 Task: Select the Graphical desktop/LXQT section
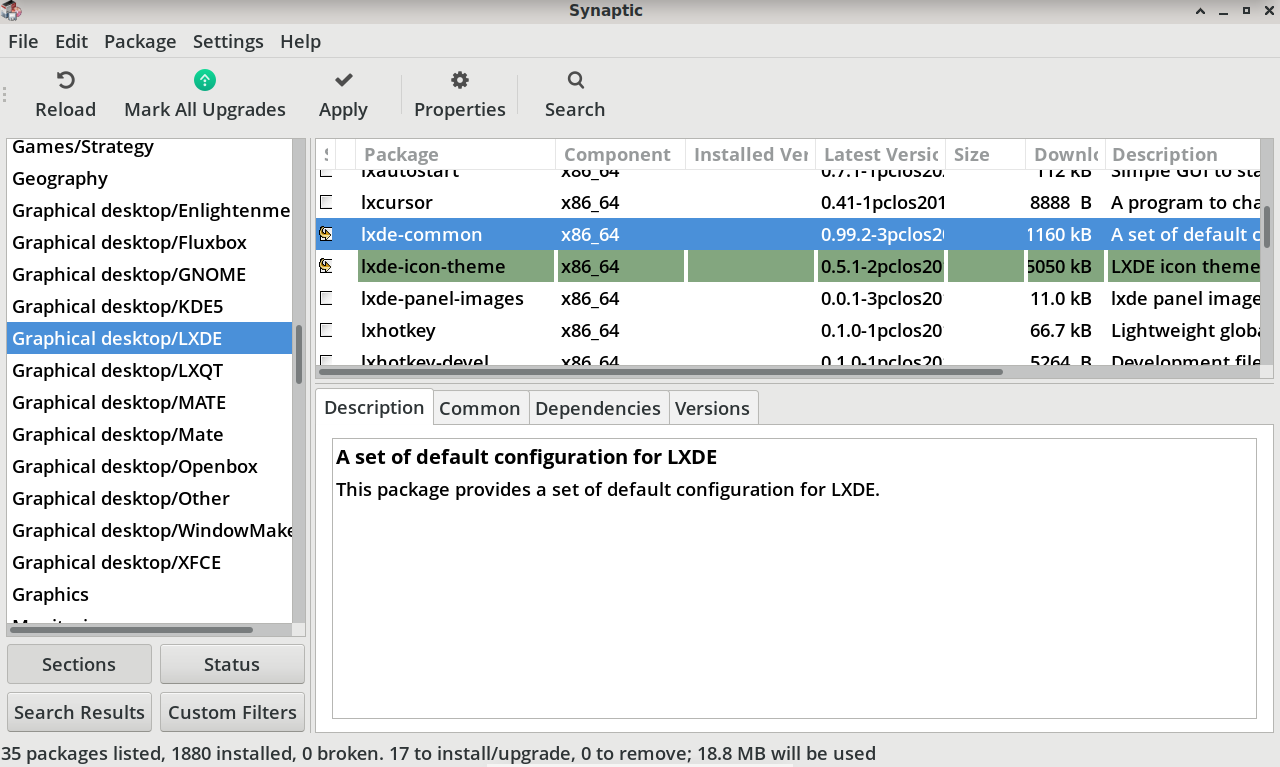(149, 370)
